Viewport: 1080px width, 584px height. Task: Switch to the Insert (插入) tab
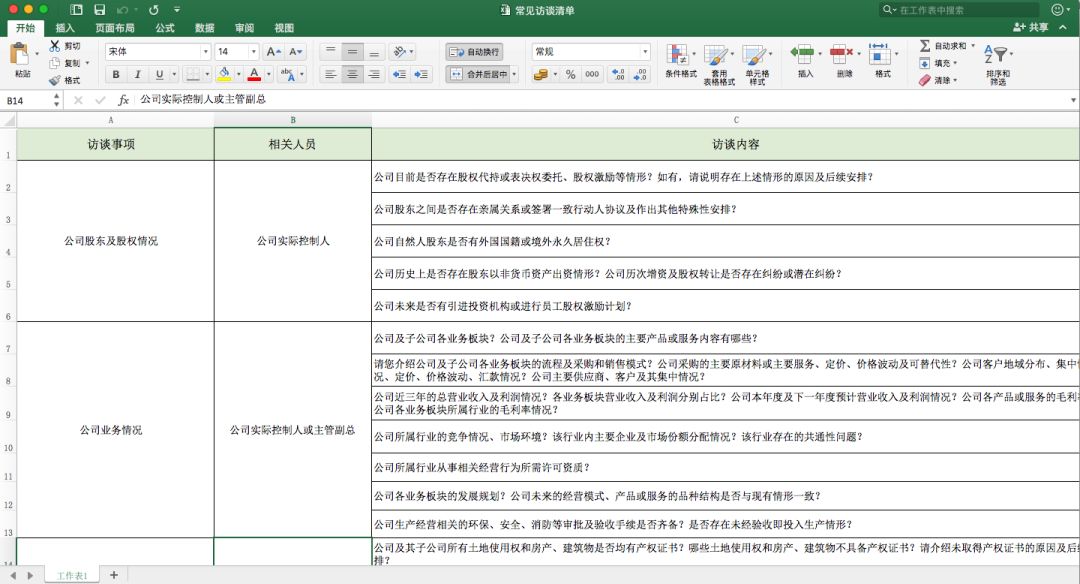coord(65,28)
